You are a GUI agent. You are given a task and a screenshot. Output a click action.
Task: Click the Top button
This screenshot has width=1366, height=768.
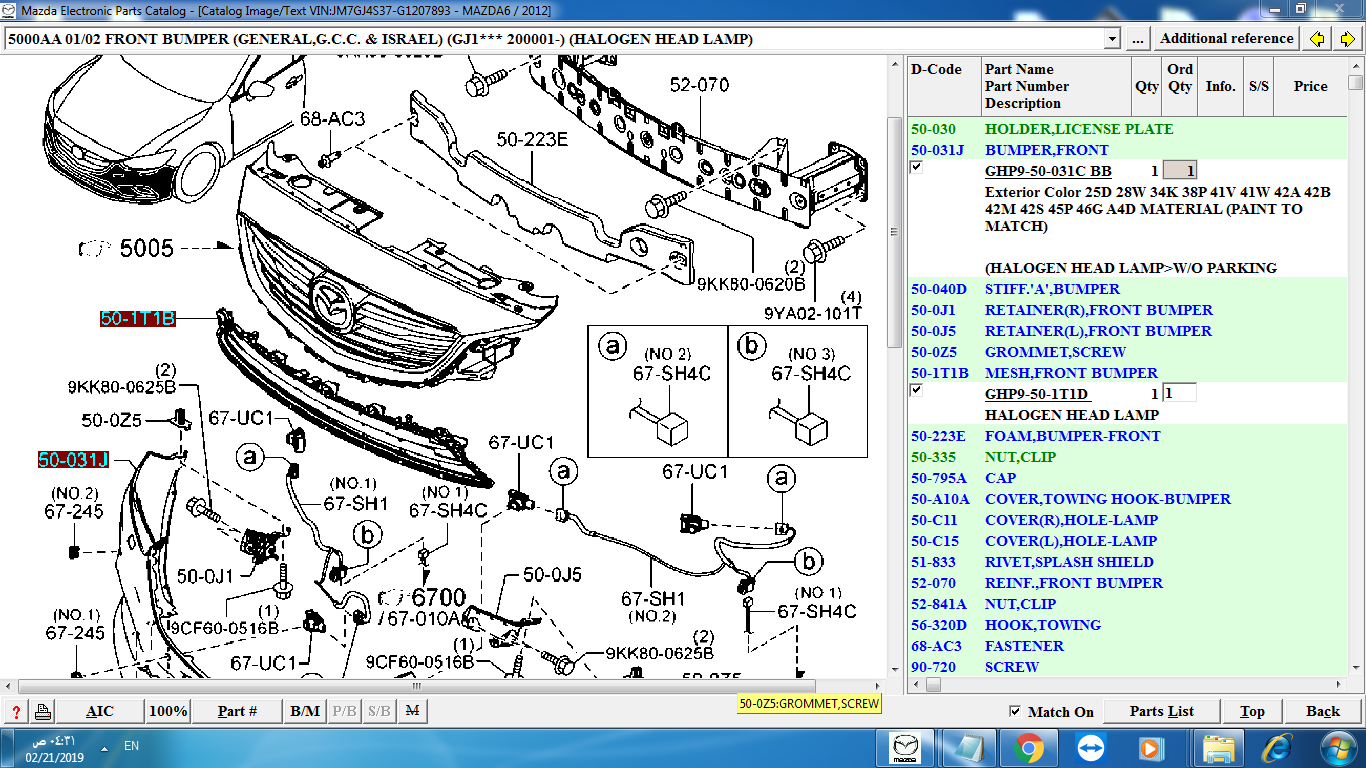[1252, 711]
